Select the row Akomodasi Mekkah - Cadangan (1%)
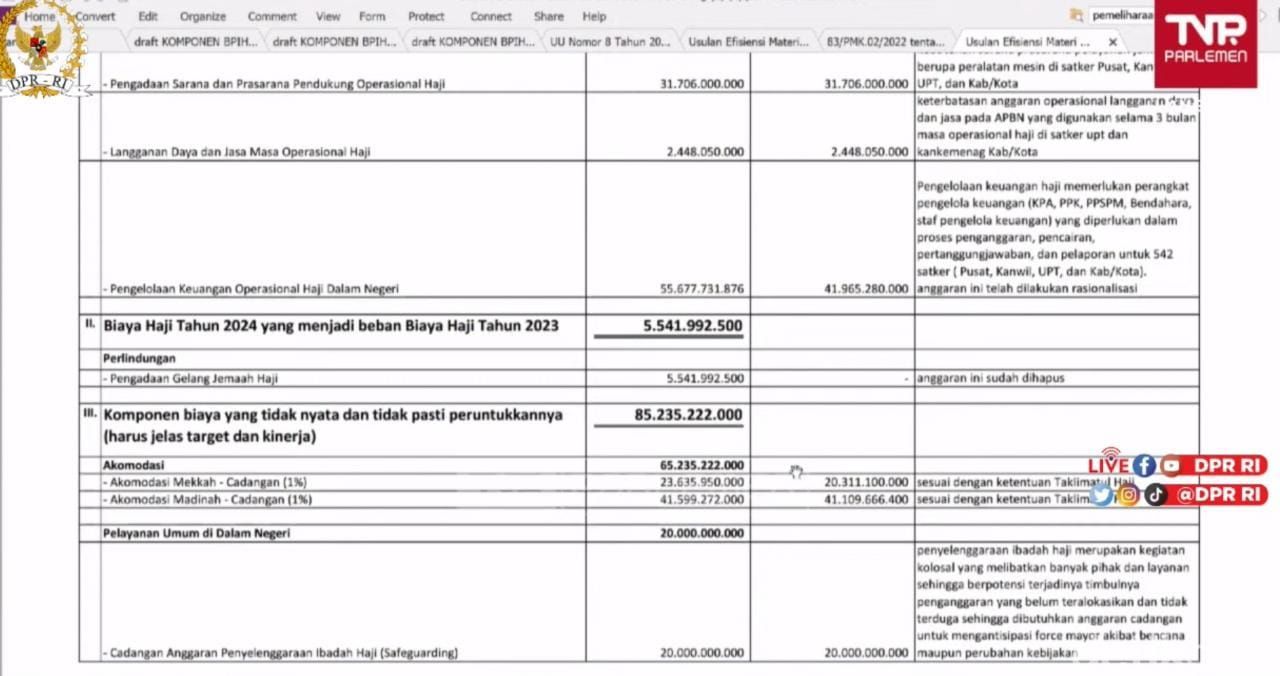Viewport: 1280px width, 676px height. (207, 482)
